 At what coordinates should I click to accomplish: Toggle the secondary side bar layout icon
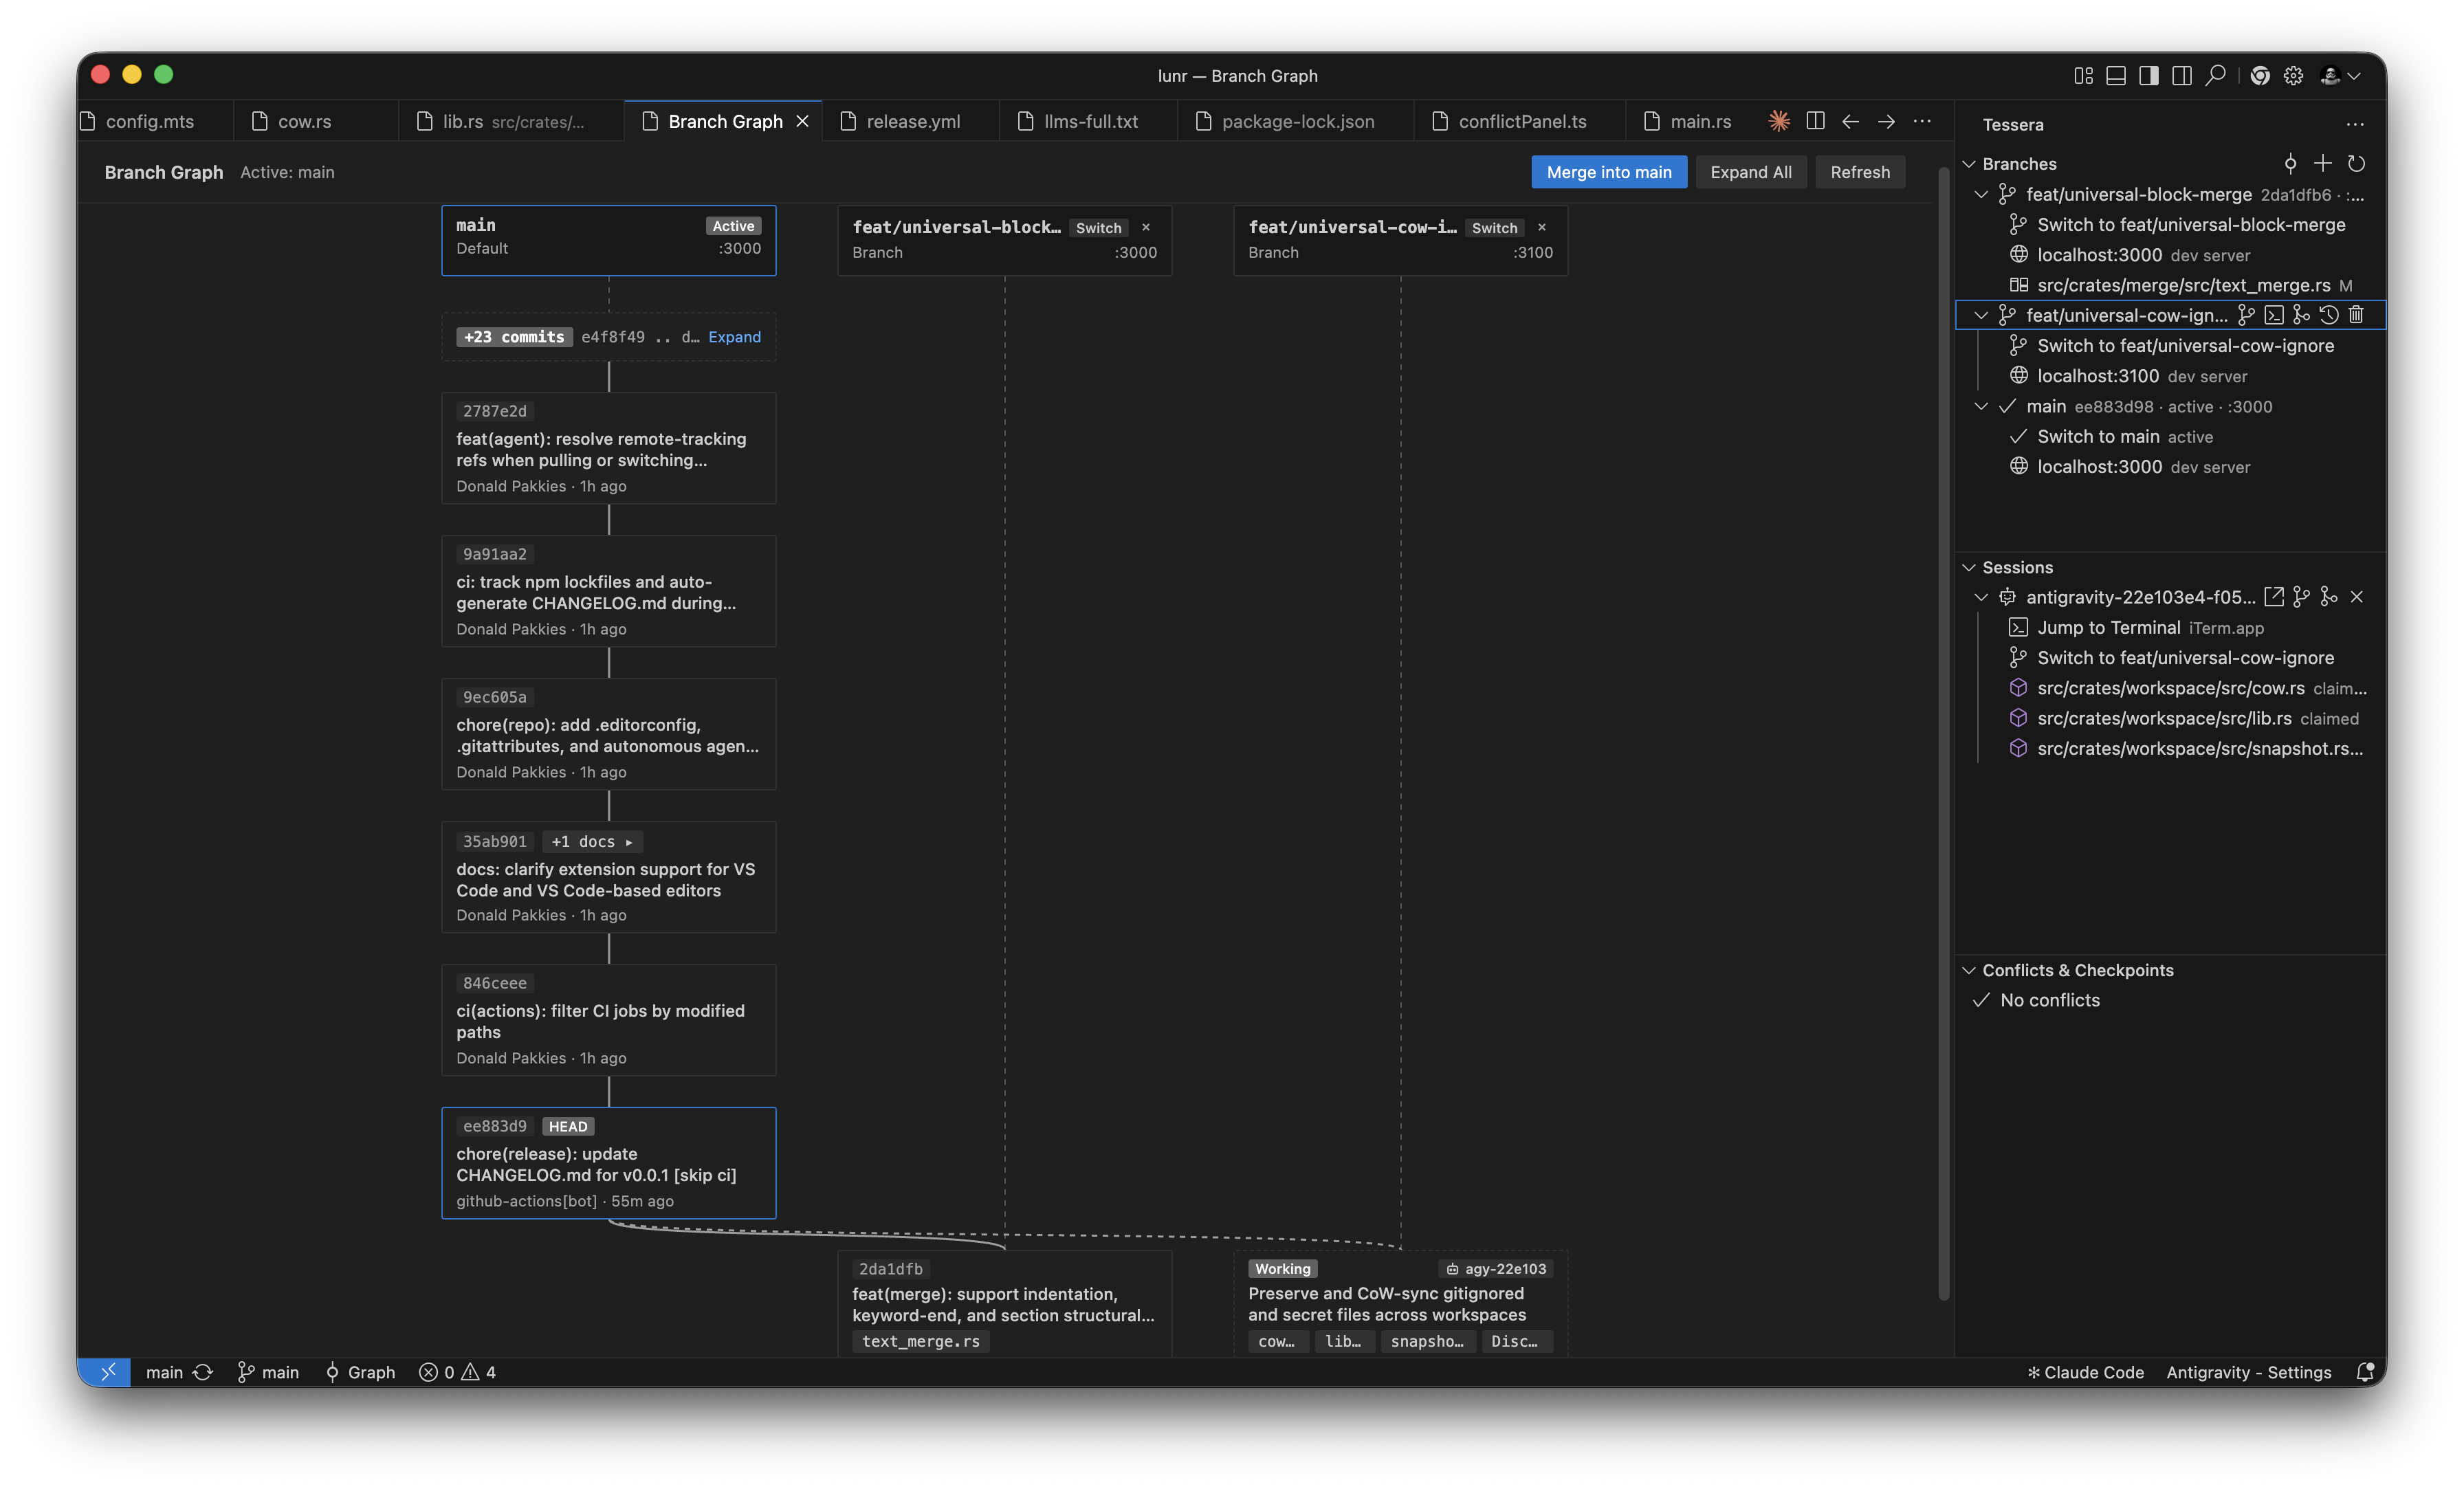2182,76
